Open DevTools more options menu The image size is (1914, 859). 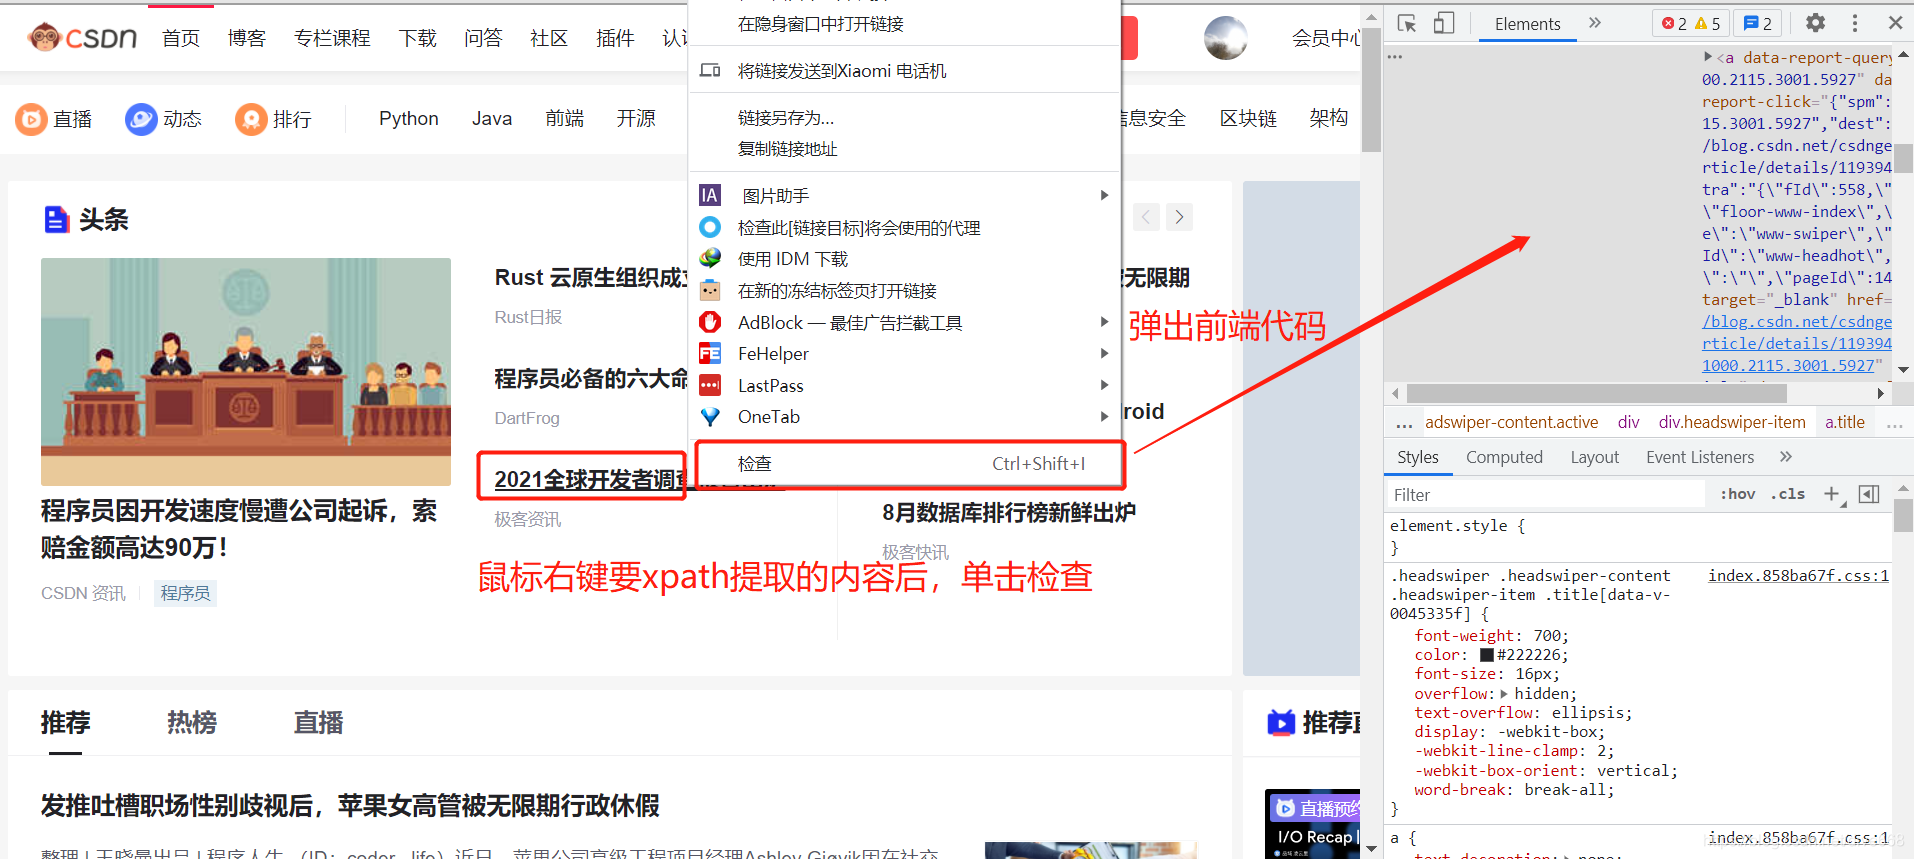[x=1855, y=23]
